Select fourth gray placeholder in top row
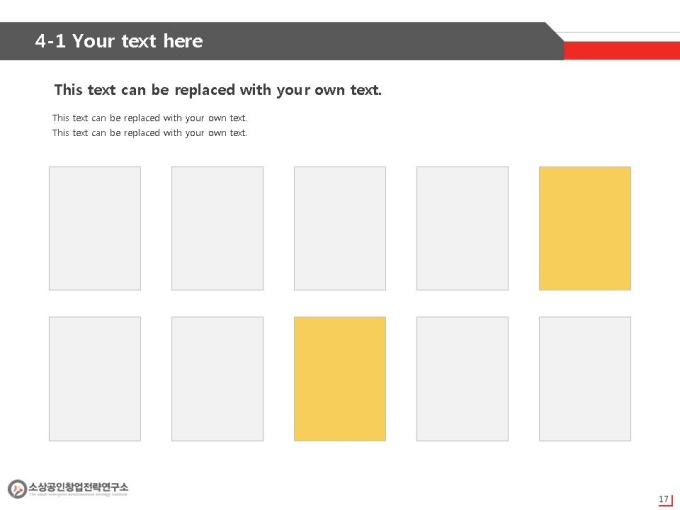Image resolution: width=680 pixels, height=510 pixels. click(462, 228)
